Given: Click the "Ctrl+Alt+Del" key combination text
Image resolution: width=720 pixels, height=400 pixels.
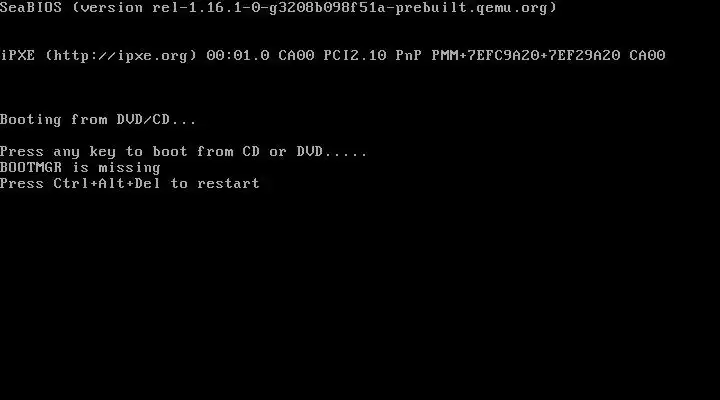Looking at the screenshot, I should (x=107, y=184).
